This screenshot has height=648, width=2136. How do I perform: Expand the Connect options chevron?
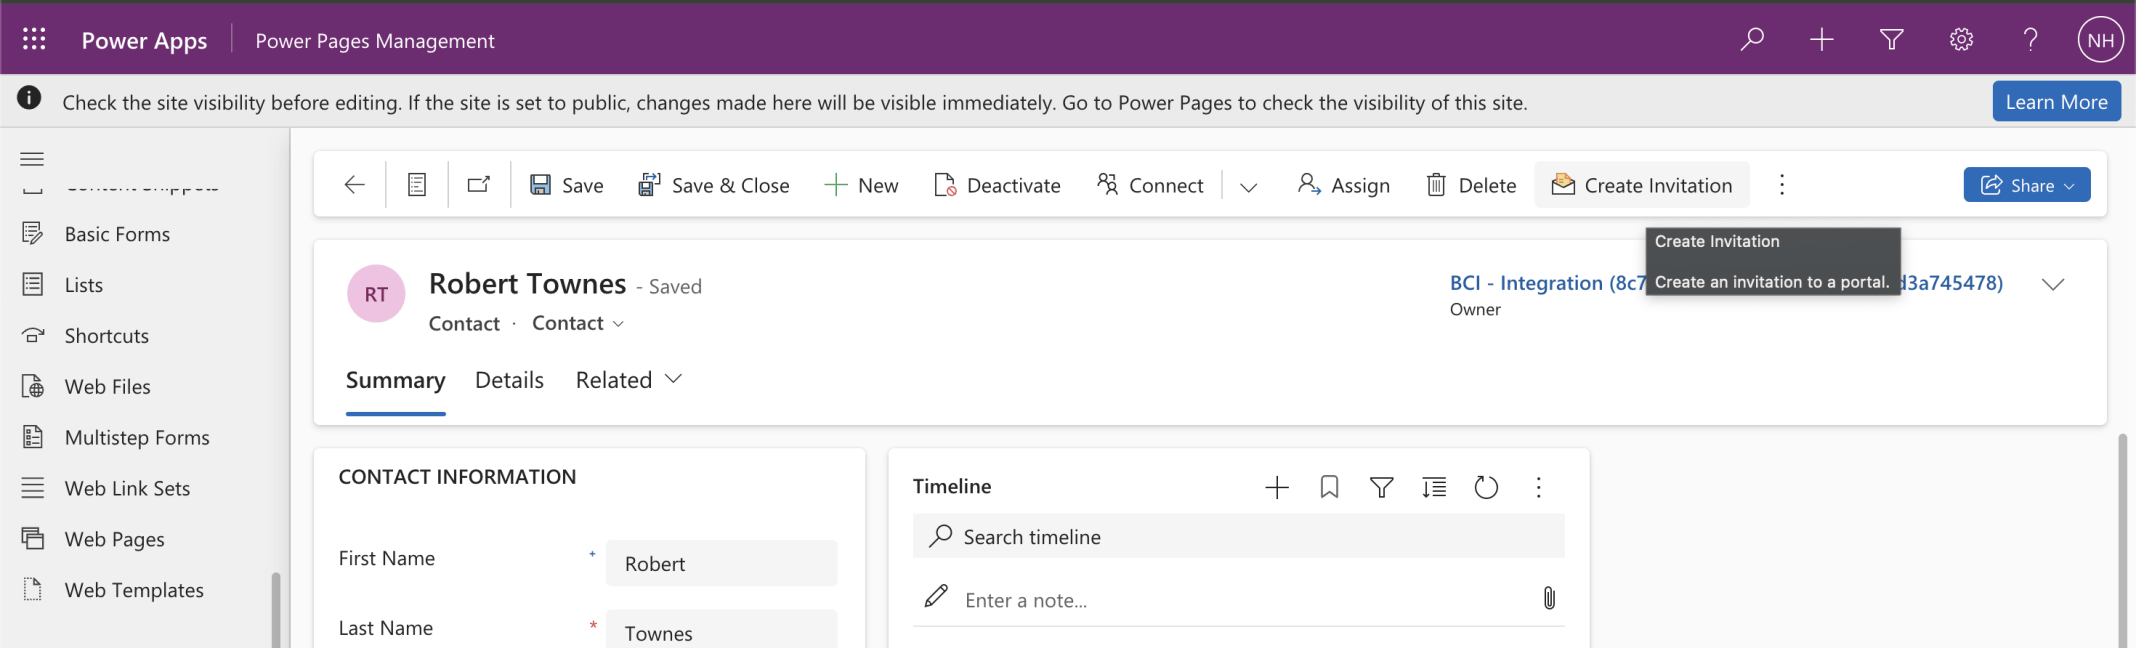(1248, 186)
